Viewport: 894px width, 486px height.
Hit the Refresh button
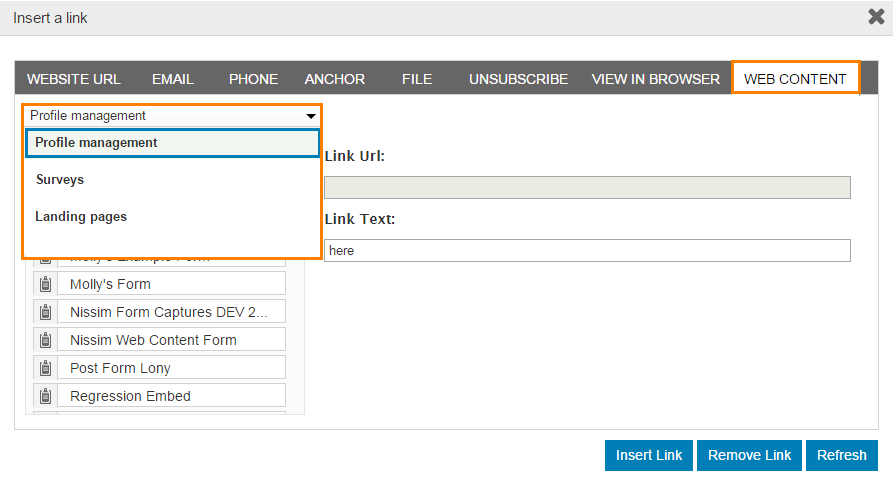point(841,455)
